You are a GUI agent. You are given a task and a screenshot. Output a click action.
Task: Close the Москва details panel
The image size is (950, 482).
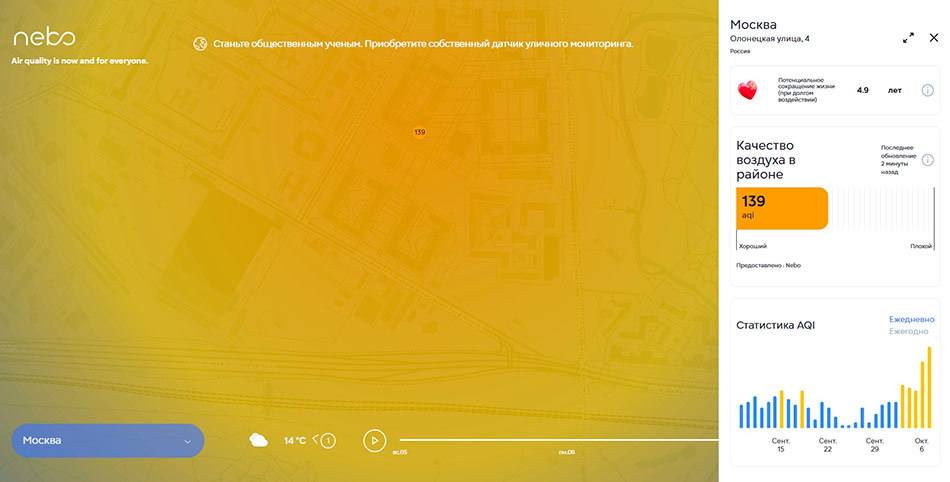tap(933, 38)
